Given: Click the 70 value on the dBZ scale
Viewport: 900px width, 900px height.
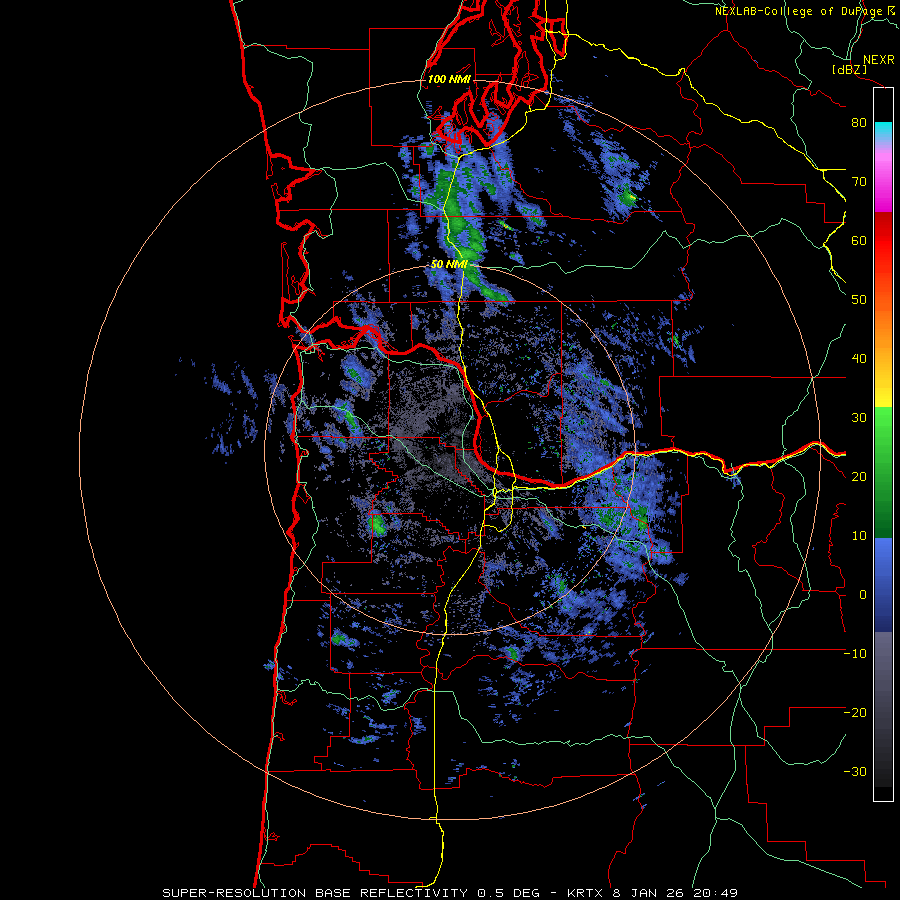Looking at the screenshot, I should (x=859, y=182).
